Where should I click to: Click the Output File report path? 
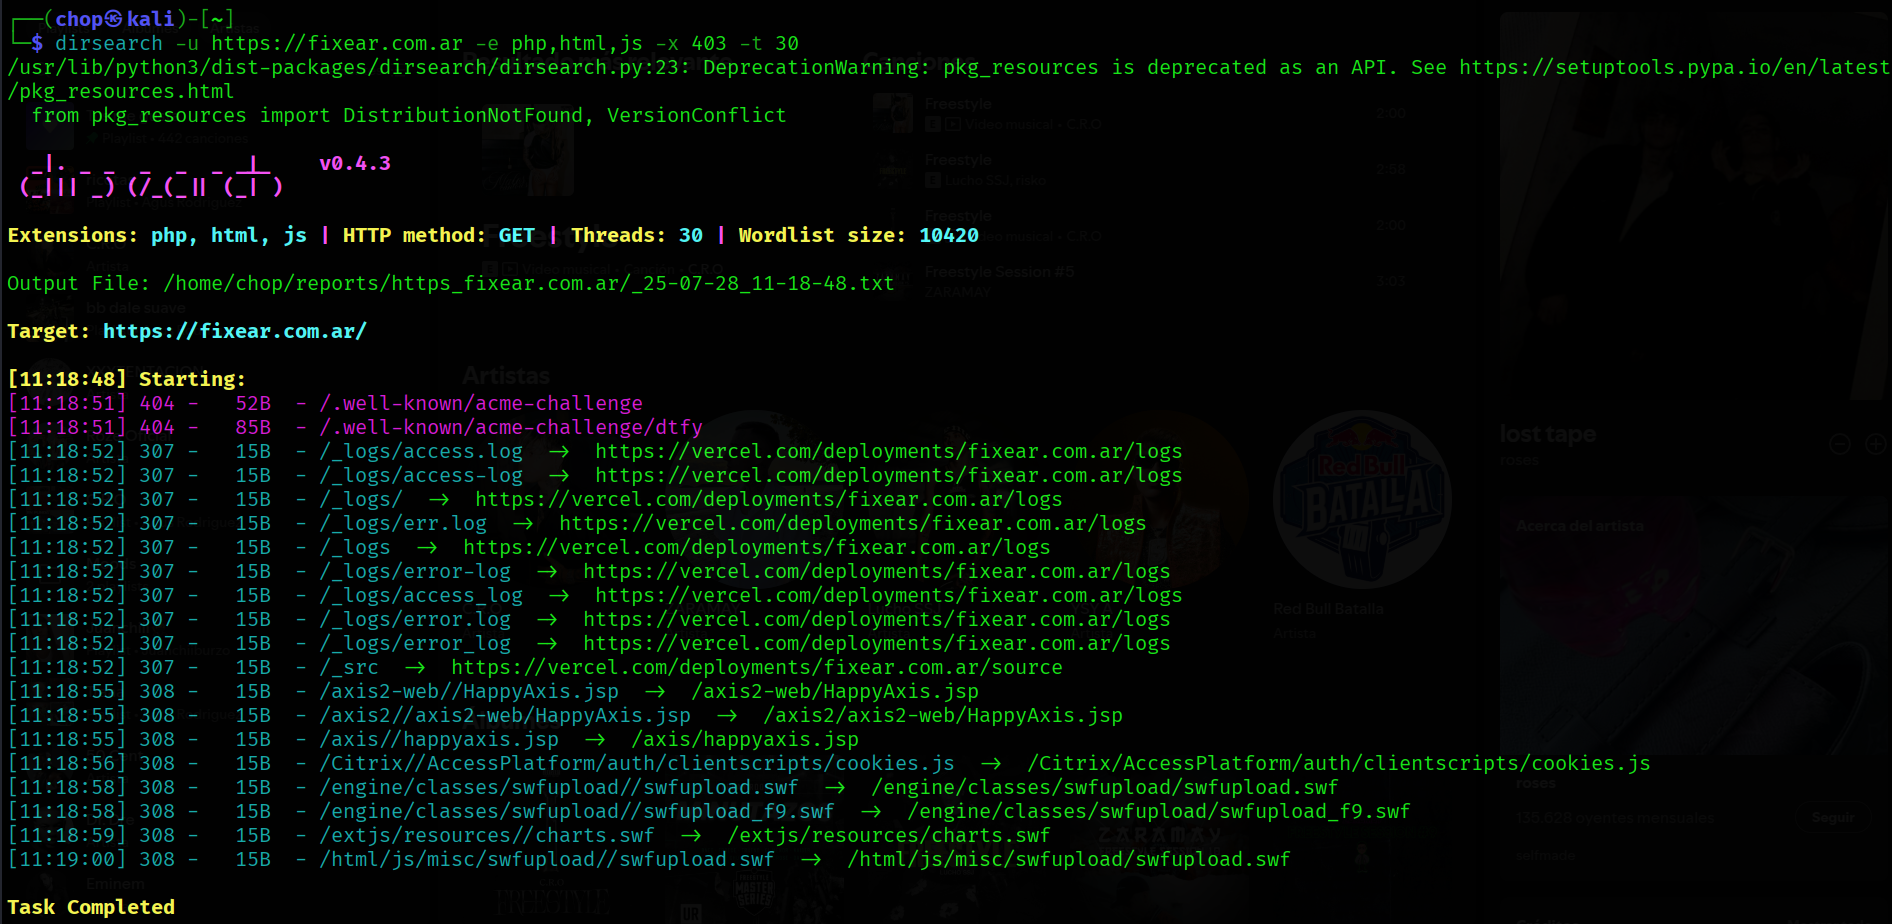(528, 283)
